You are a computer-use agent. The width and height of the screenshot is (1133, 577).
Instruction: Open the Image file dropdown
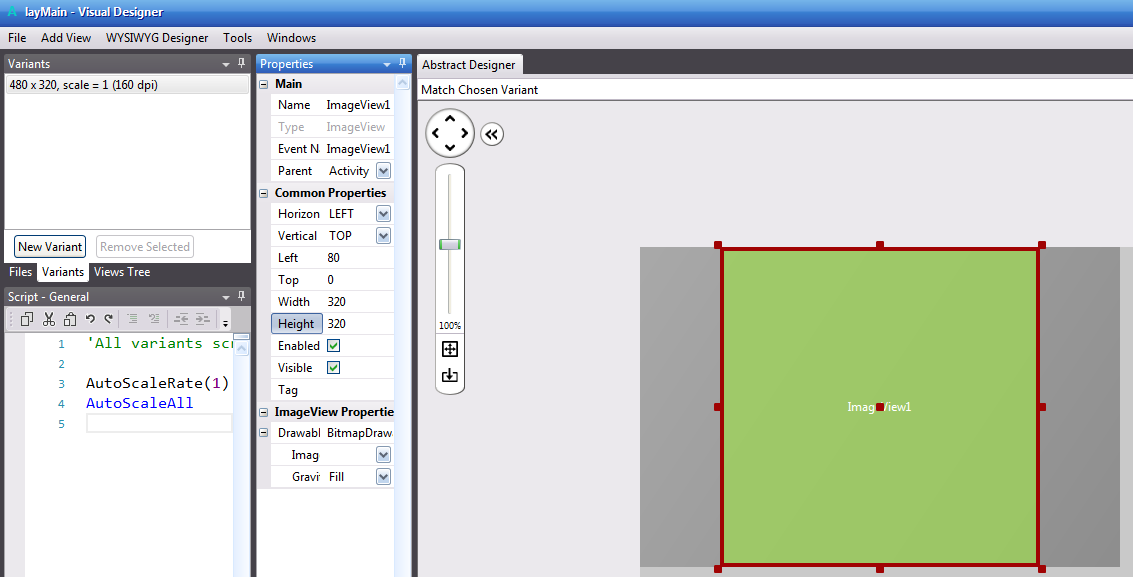(x=384, y=455)
